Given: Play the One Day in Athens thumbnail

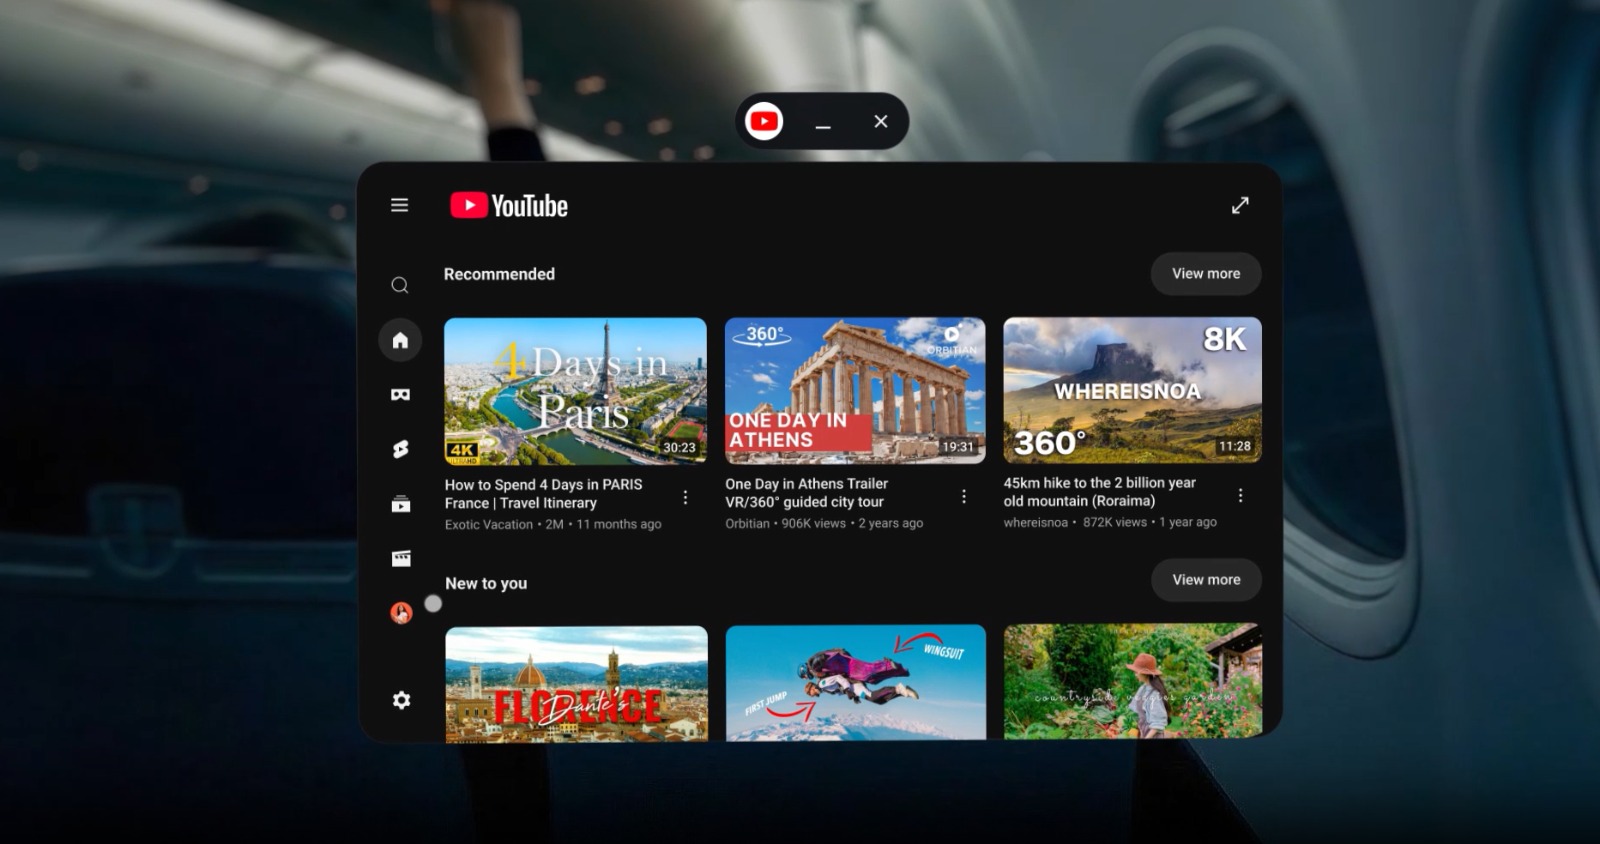Looking at the screenshot, I should tap(855, 391).
